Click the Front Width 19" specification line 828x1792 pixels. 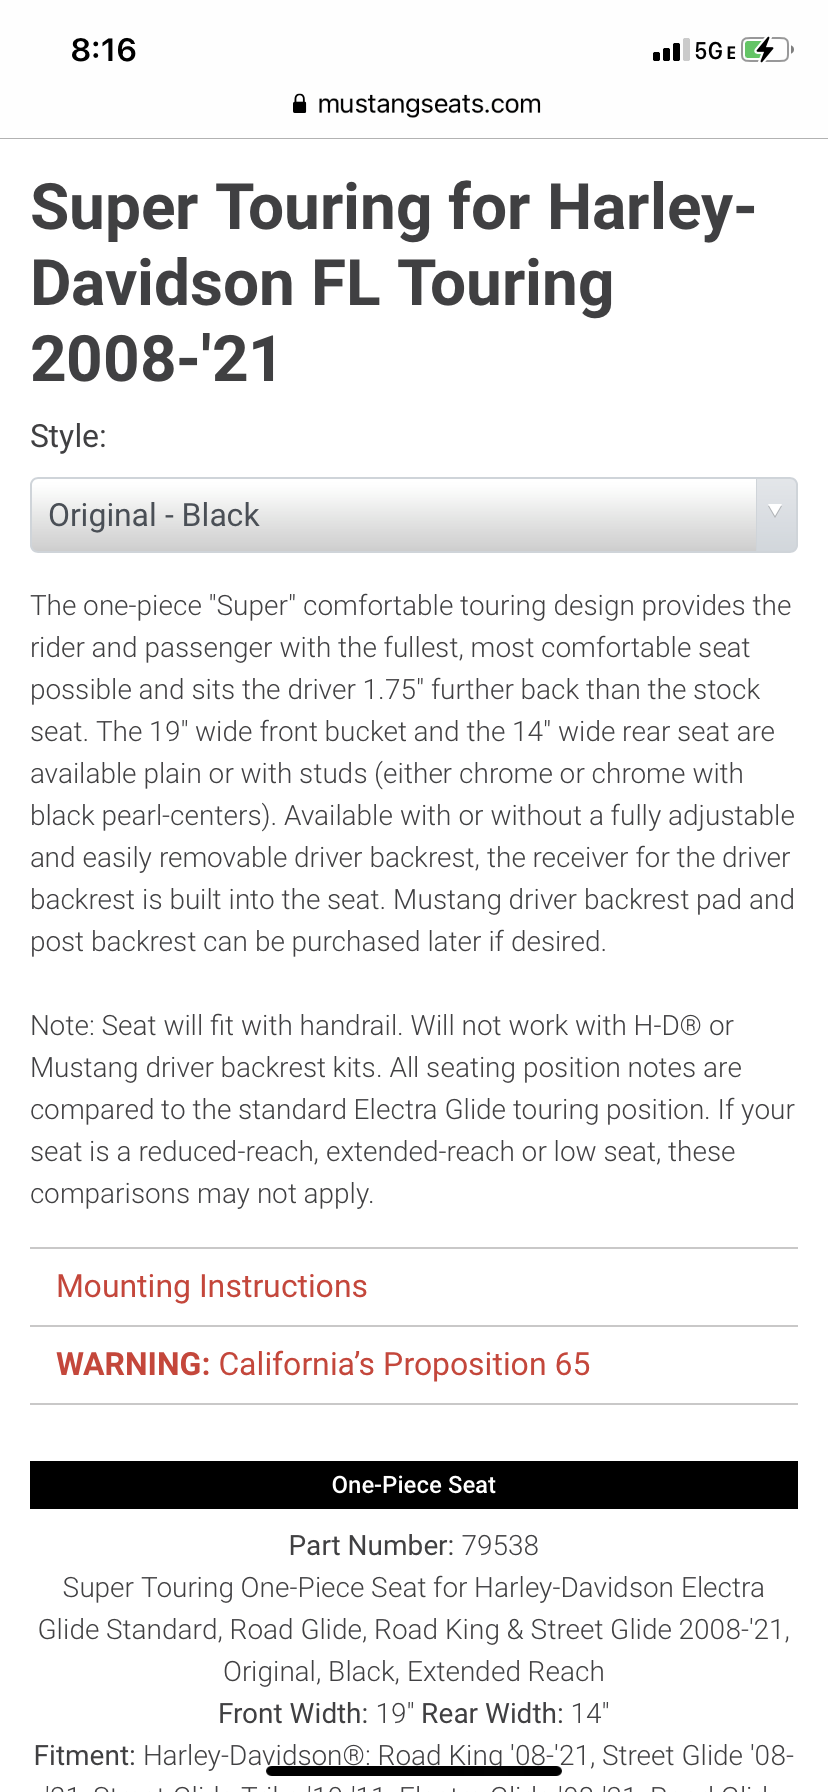coord(414,1714)
